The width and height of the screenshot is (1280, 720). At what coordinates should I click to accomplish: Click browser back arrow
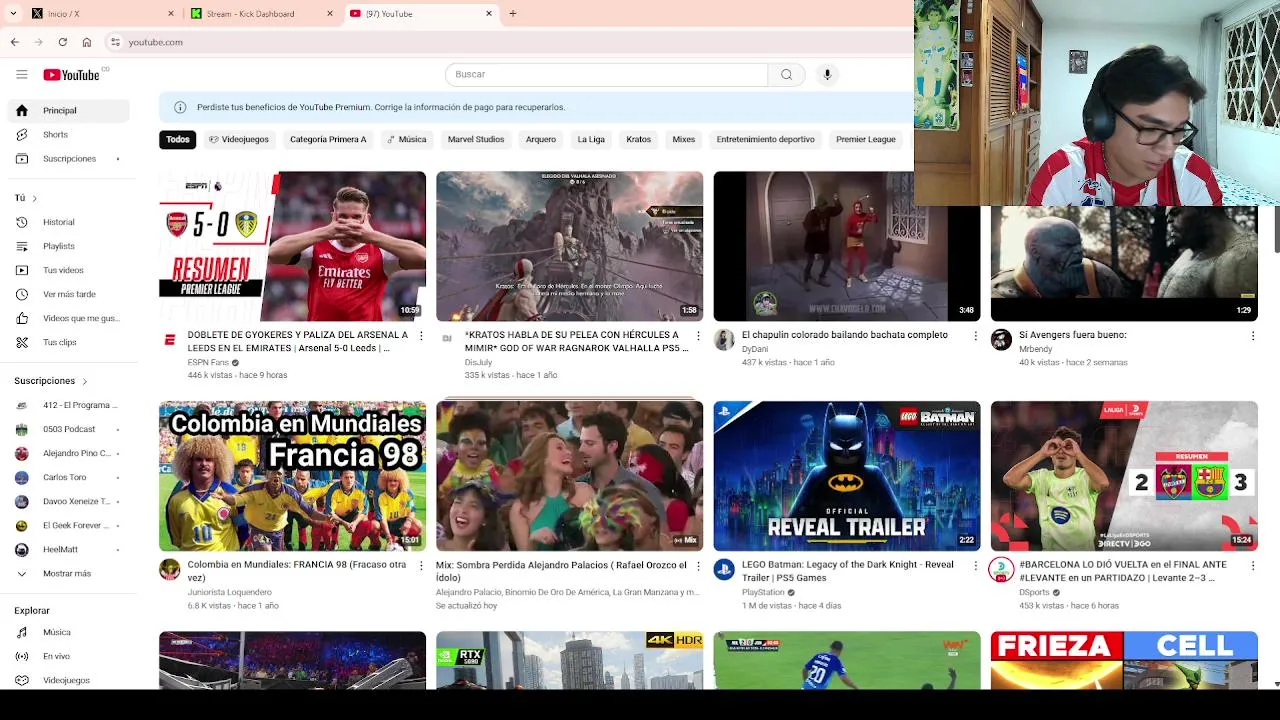(15, 42)
